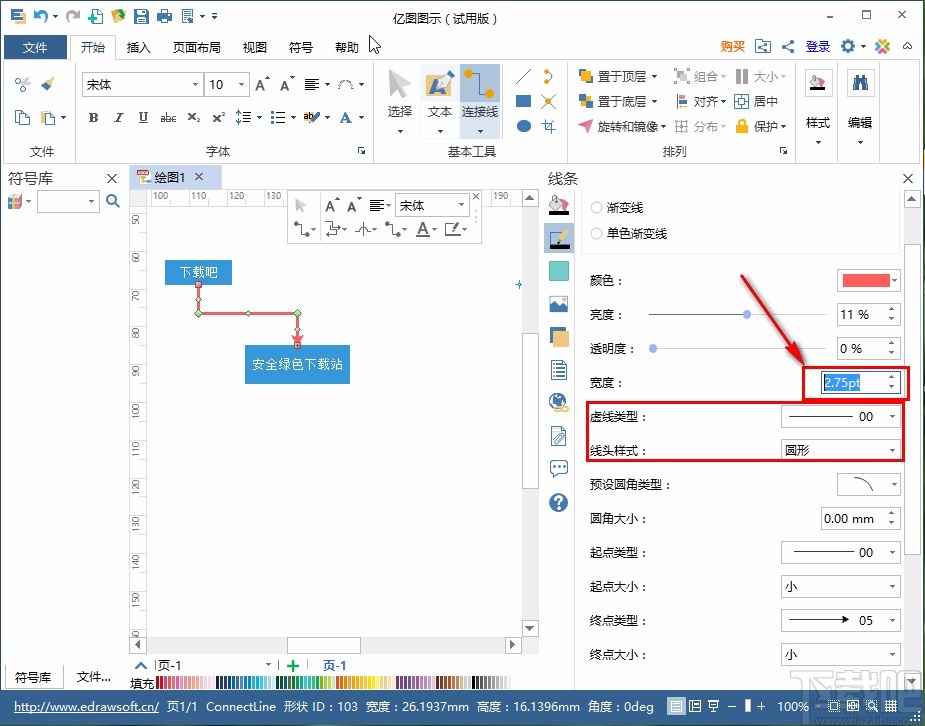Open the Comment bubble panel icon

[558, 469]
